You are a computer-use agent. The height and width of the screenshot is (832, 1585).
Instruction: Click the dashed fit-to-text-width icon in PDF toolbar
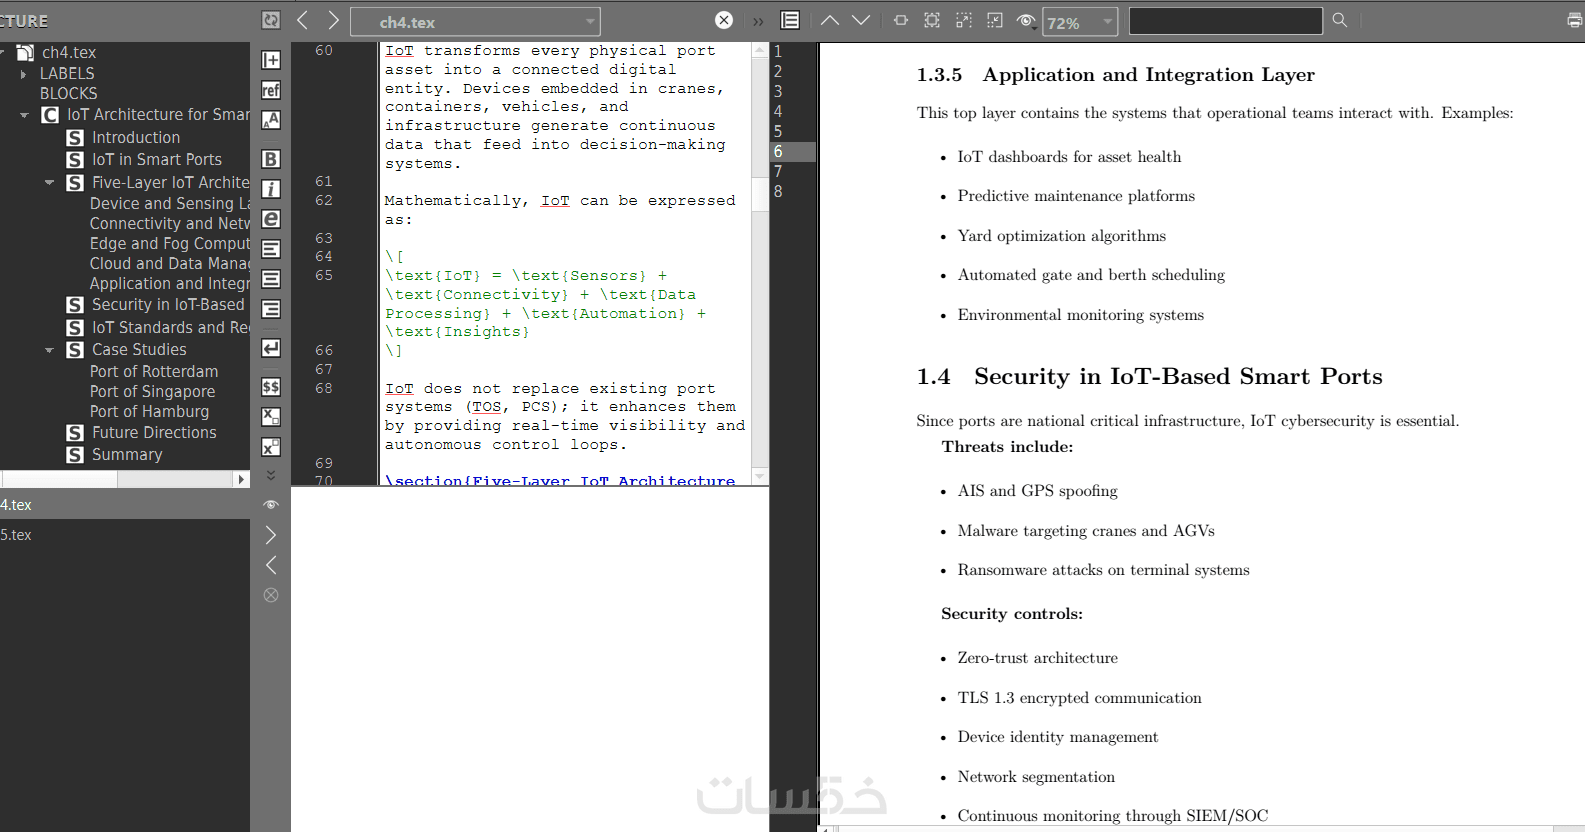tap(964, 20)
